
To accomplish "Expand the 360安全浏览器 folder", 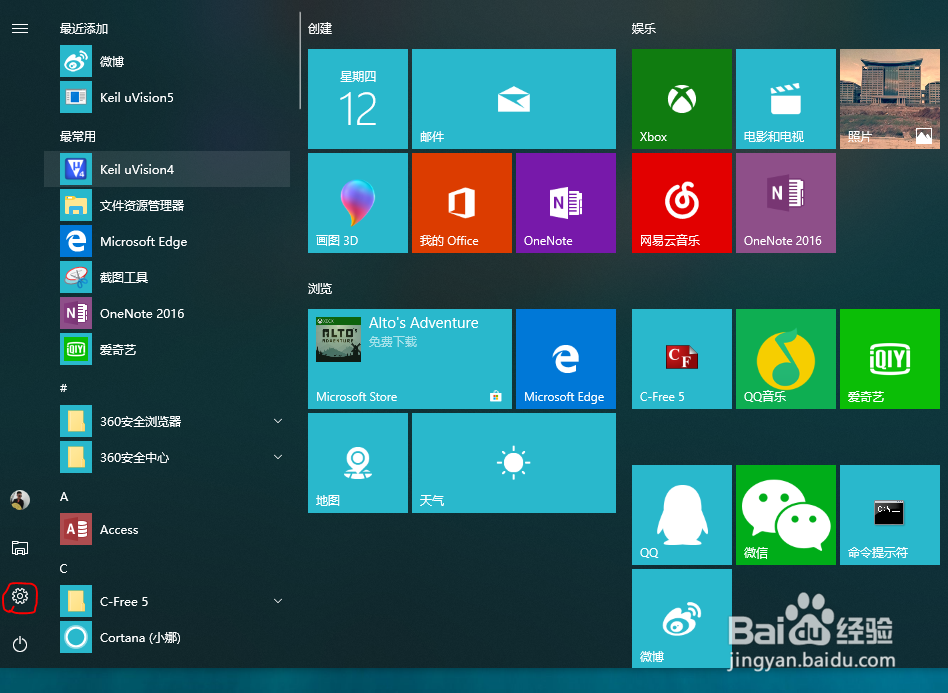I will (278, 421).
